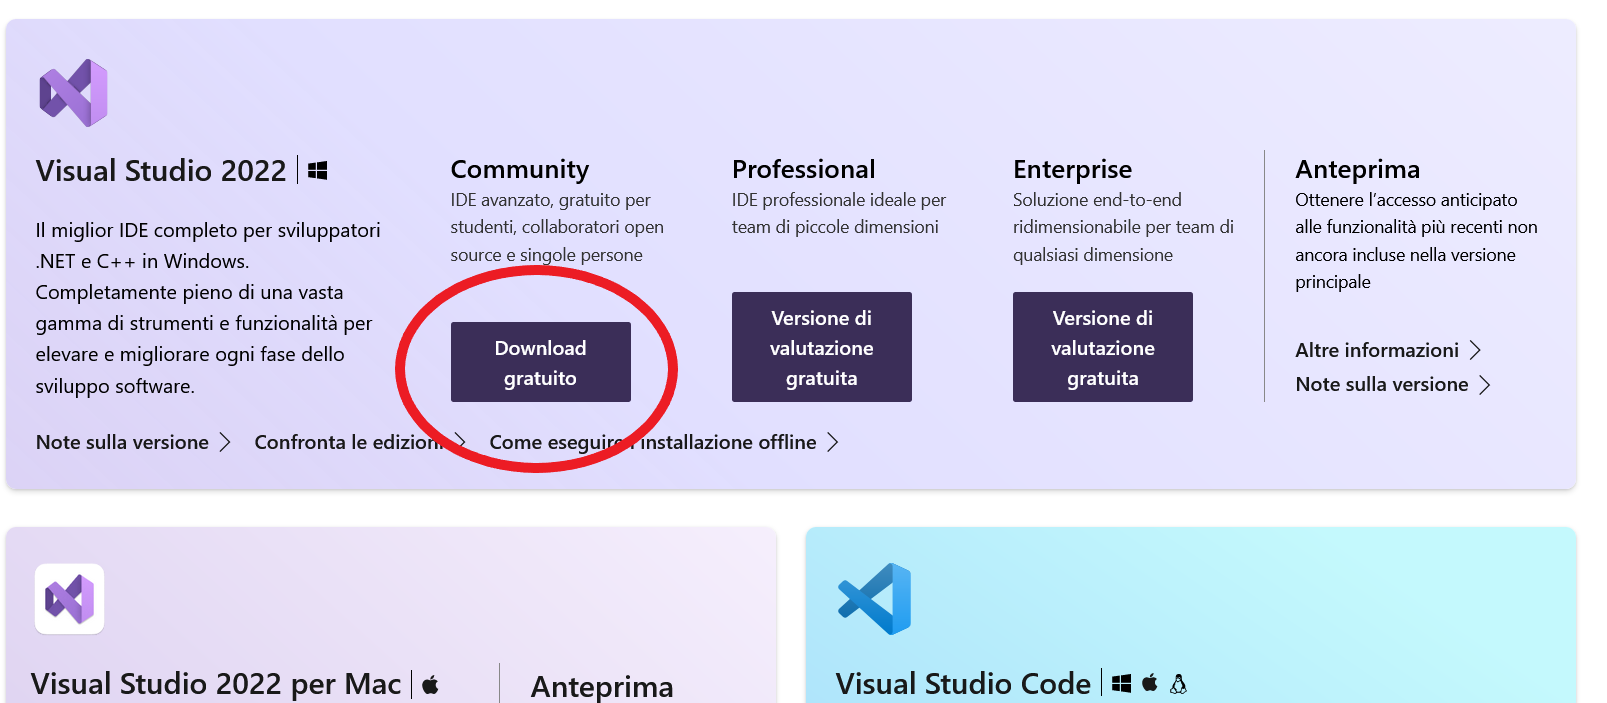1607x703 pixels.
Task: Click the Anteprima heading in Mac card
Action: click(x=601, y=686)
